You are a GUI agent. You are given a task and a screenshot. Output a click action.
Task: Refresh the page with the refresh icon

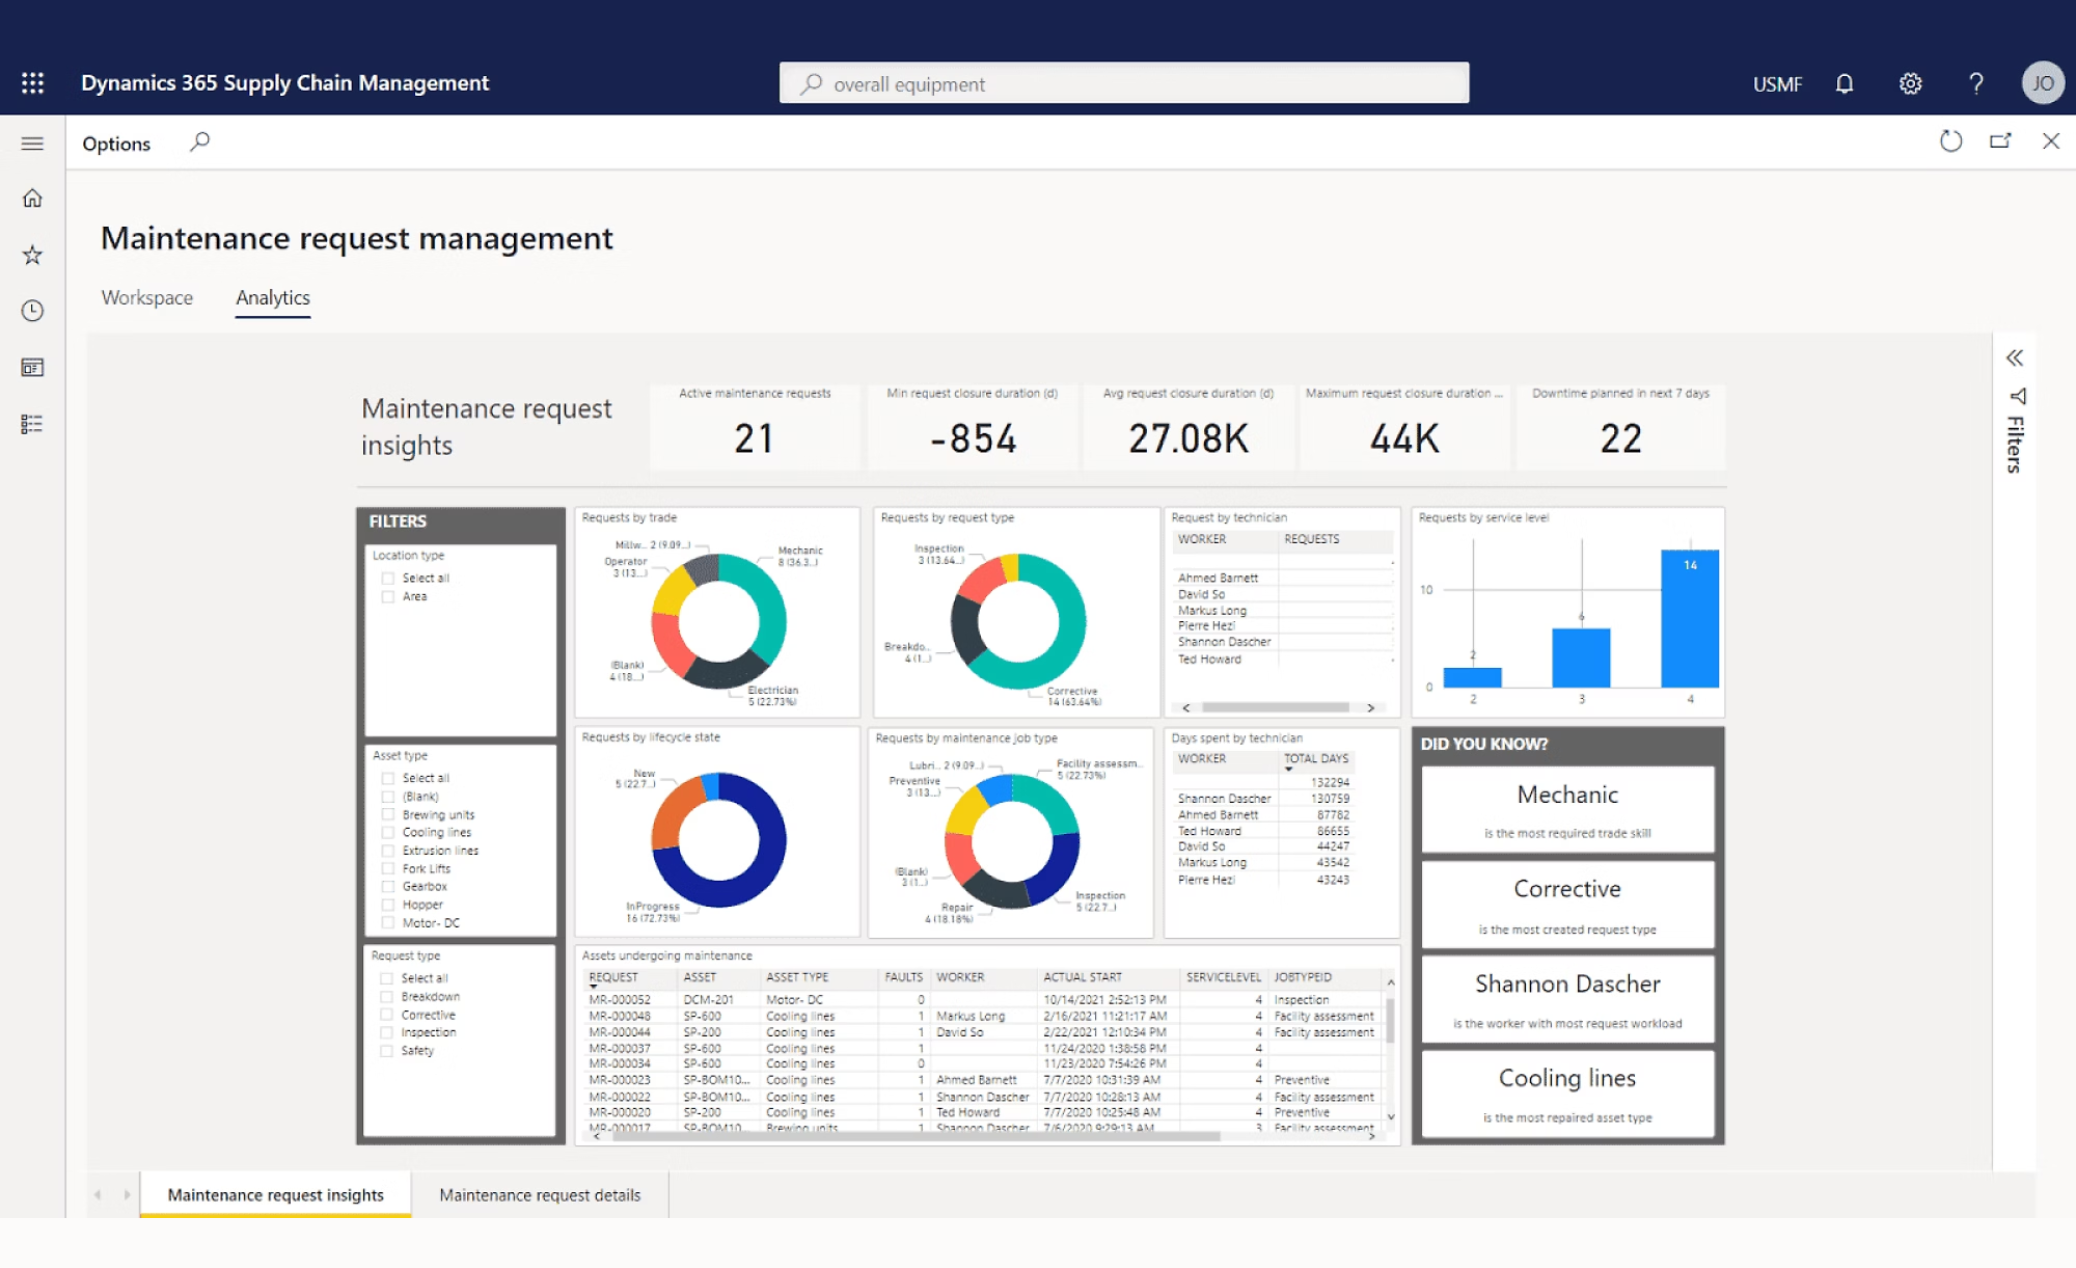click(1950, 141)
